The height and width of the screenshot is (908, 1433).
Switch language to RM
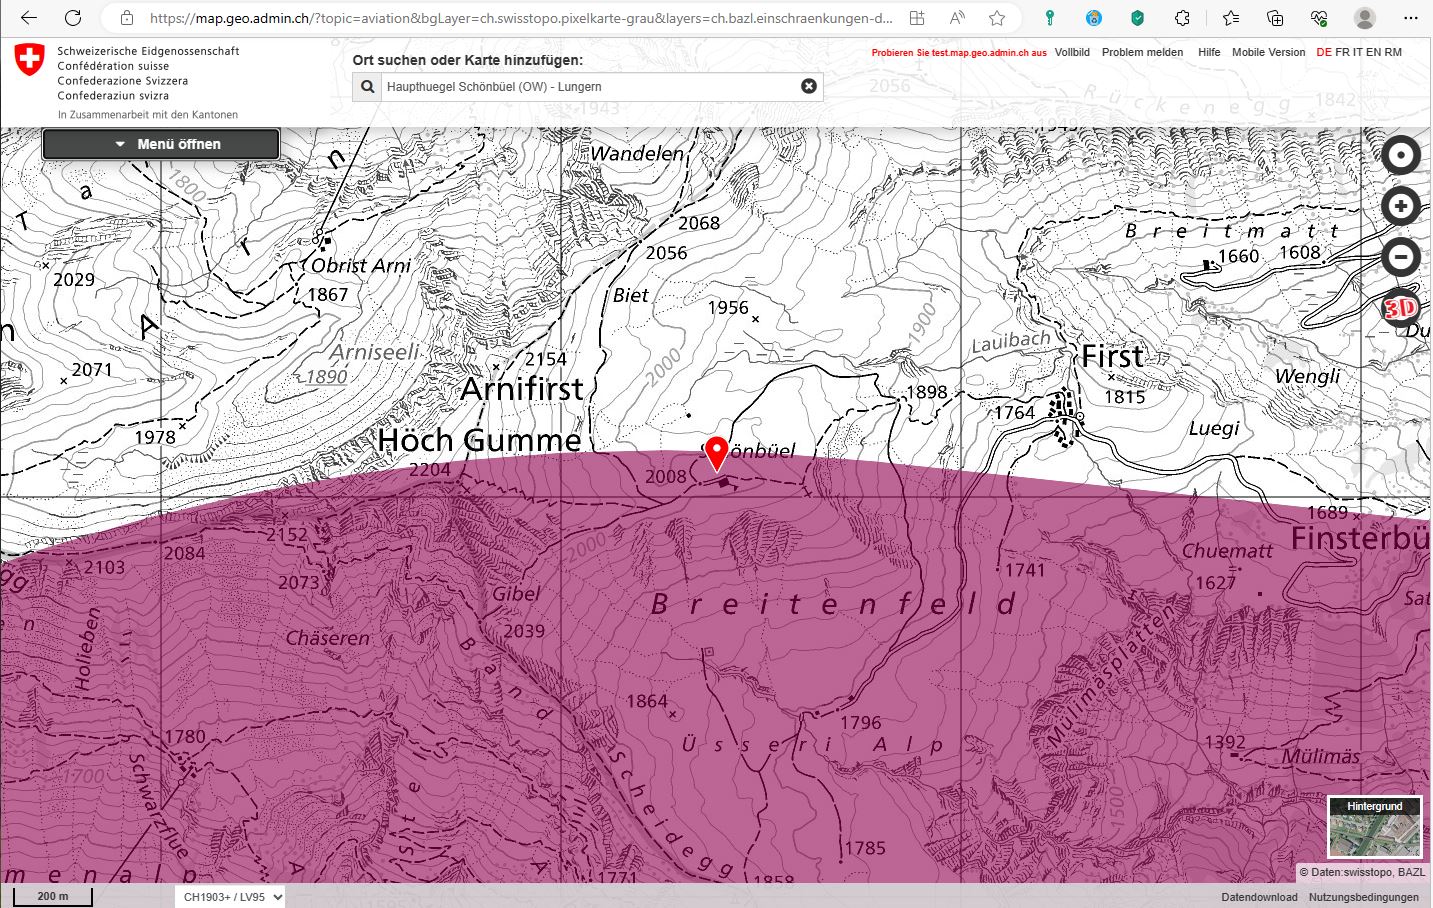1393,52
